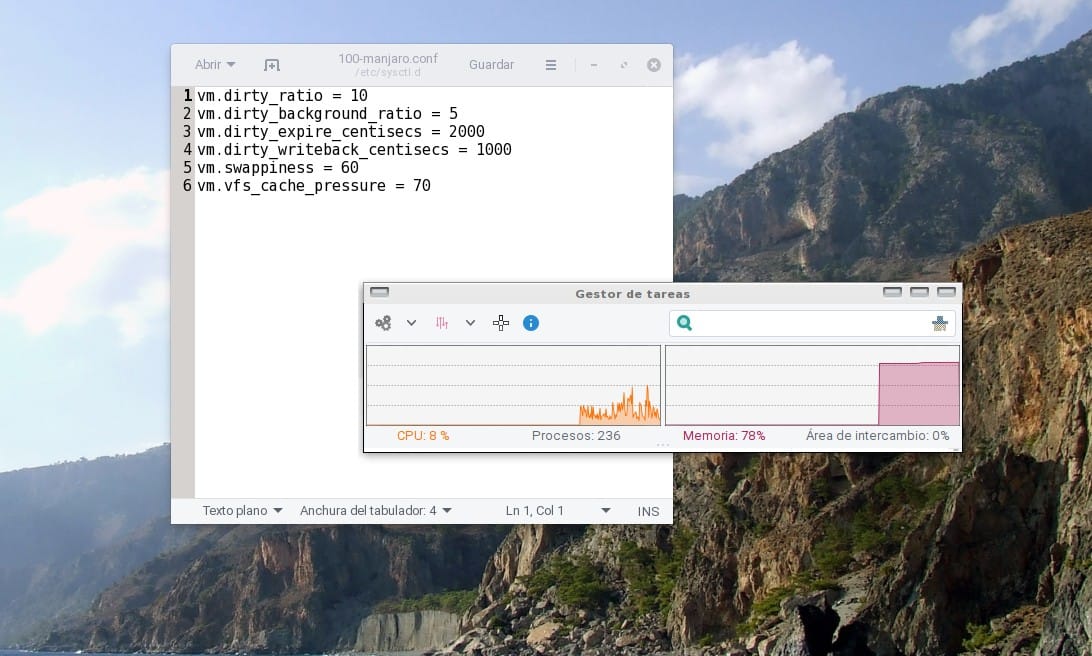Select the process columns icon in the task manager
The height and width of the screenshot is (656, 1092).
[x=442, y=323]
